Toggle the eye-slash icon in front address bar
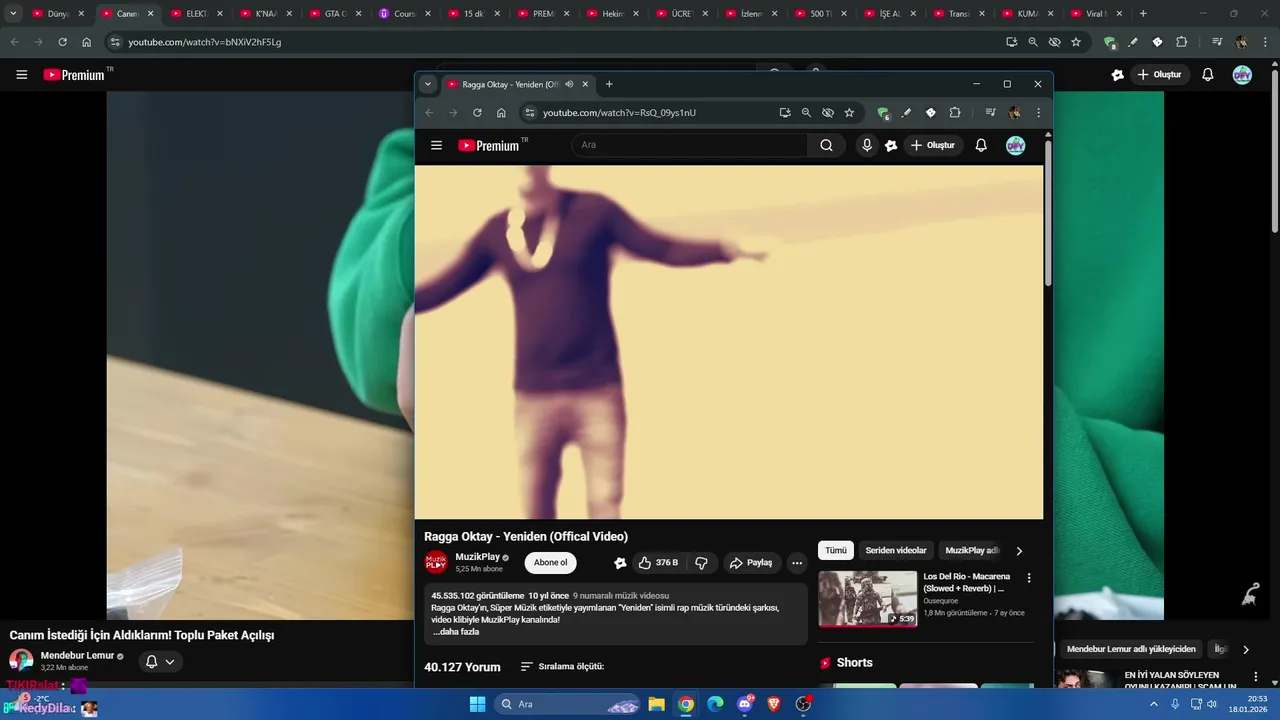The height and width of the screenshot is (720, 1280). tap(827, 113)
